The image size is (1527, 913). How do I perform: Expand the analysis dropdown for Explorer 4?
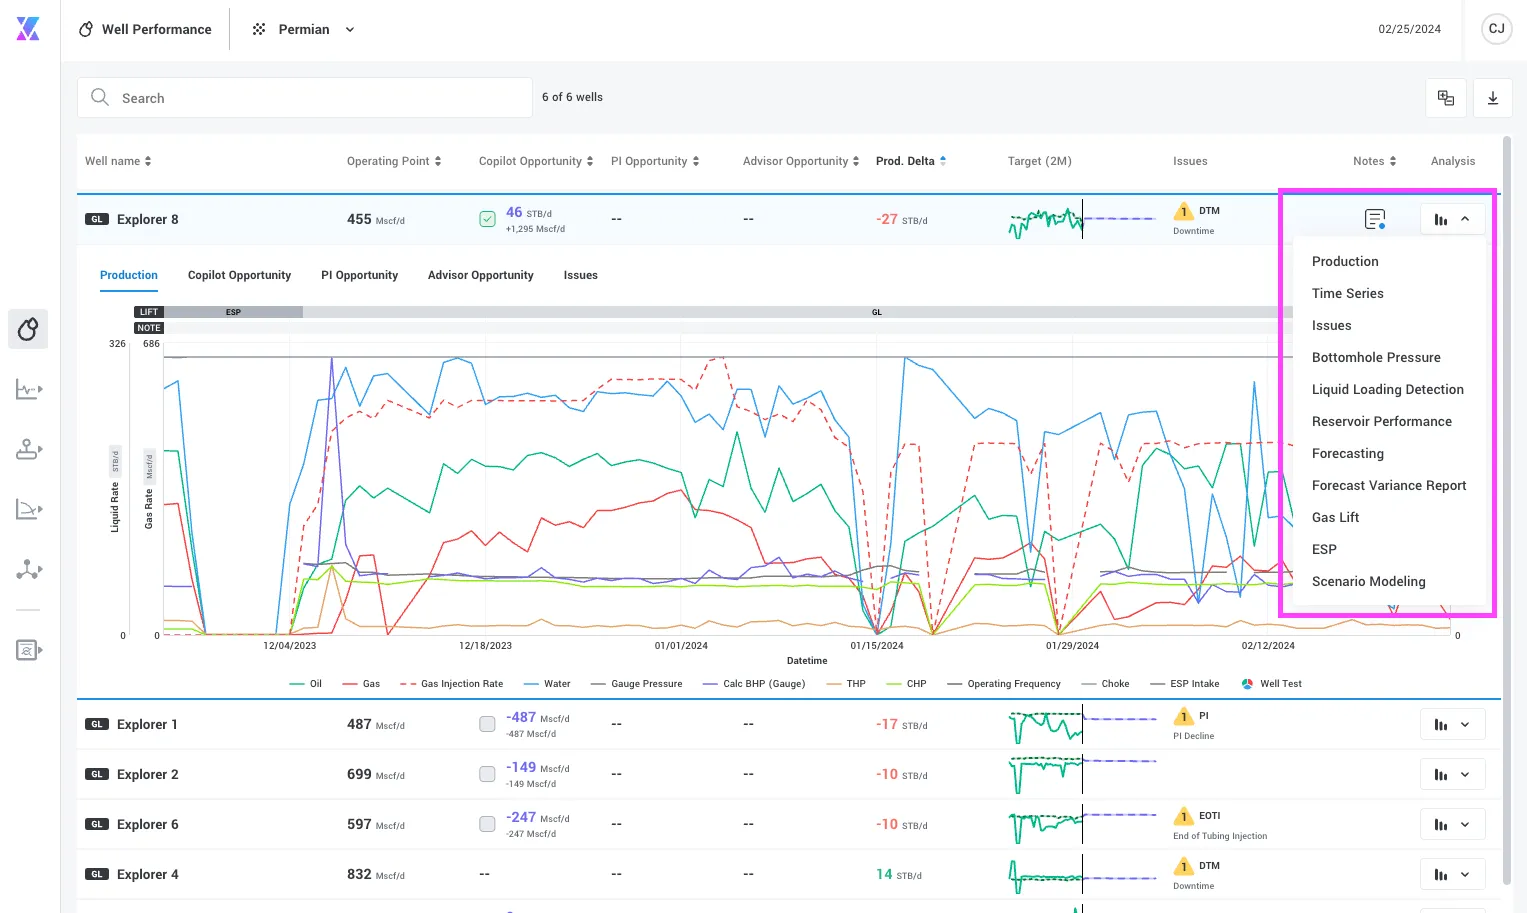(1452, 874)
